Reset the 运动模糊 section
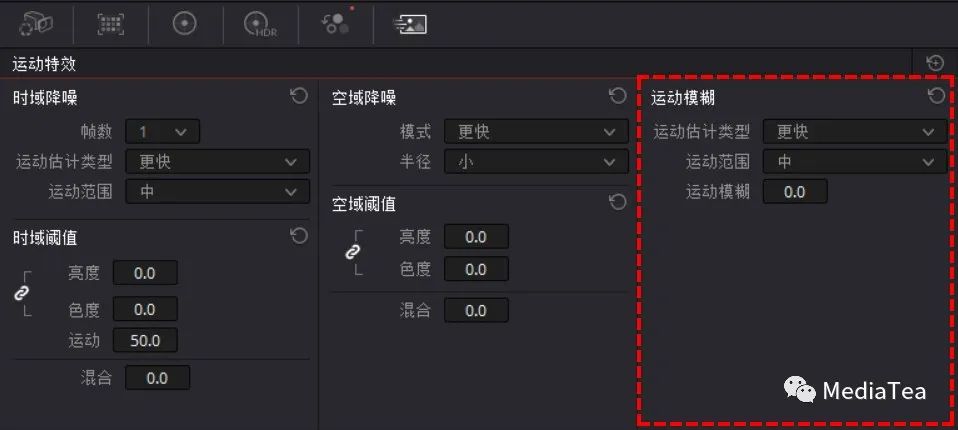 click(x=936, y=96)
